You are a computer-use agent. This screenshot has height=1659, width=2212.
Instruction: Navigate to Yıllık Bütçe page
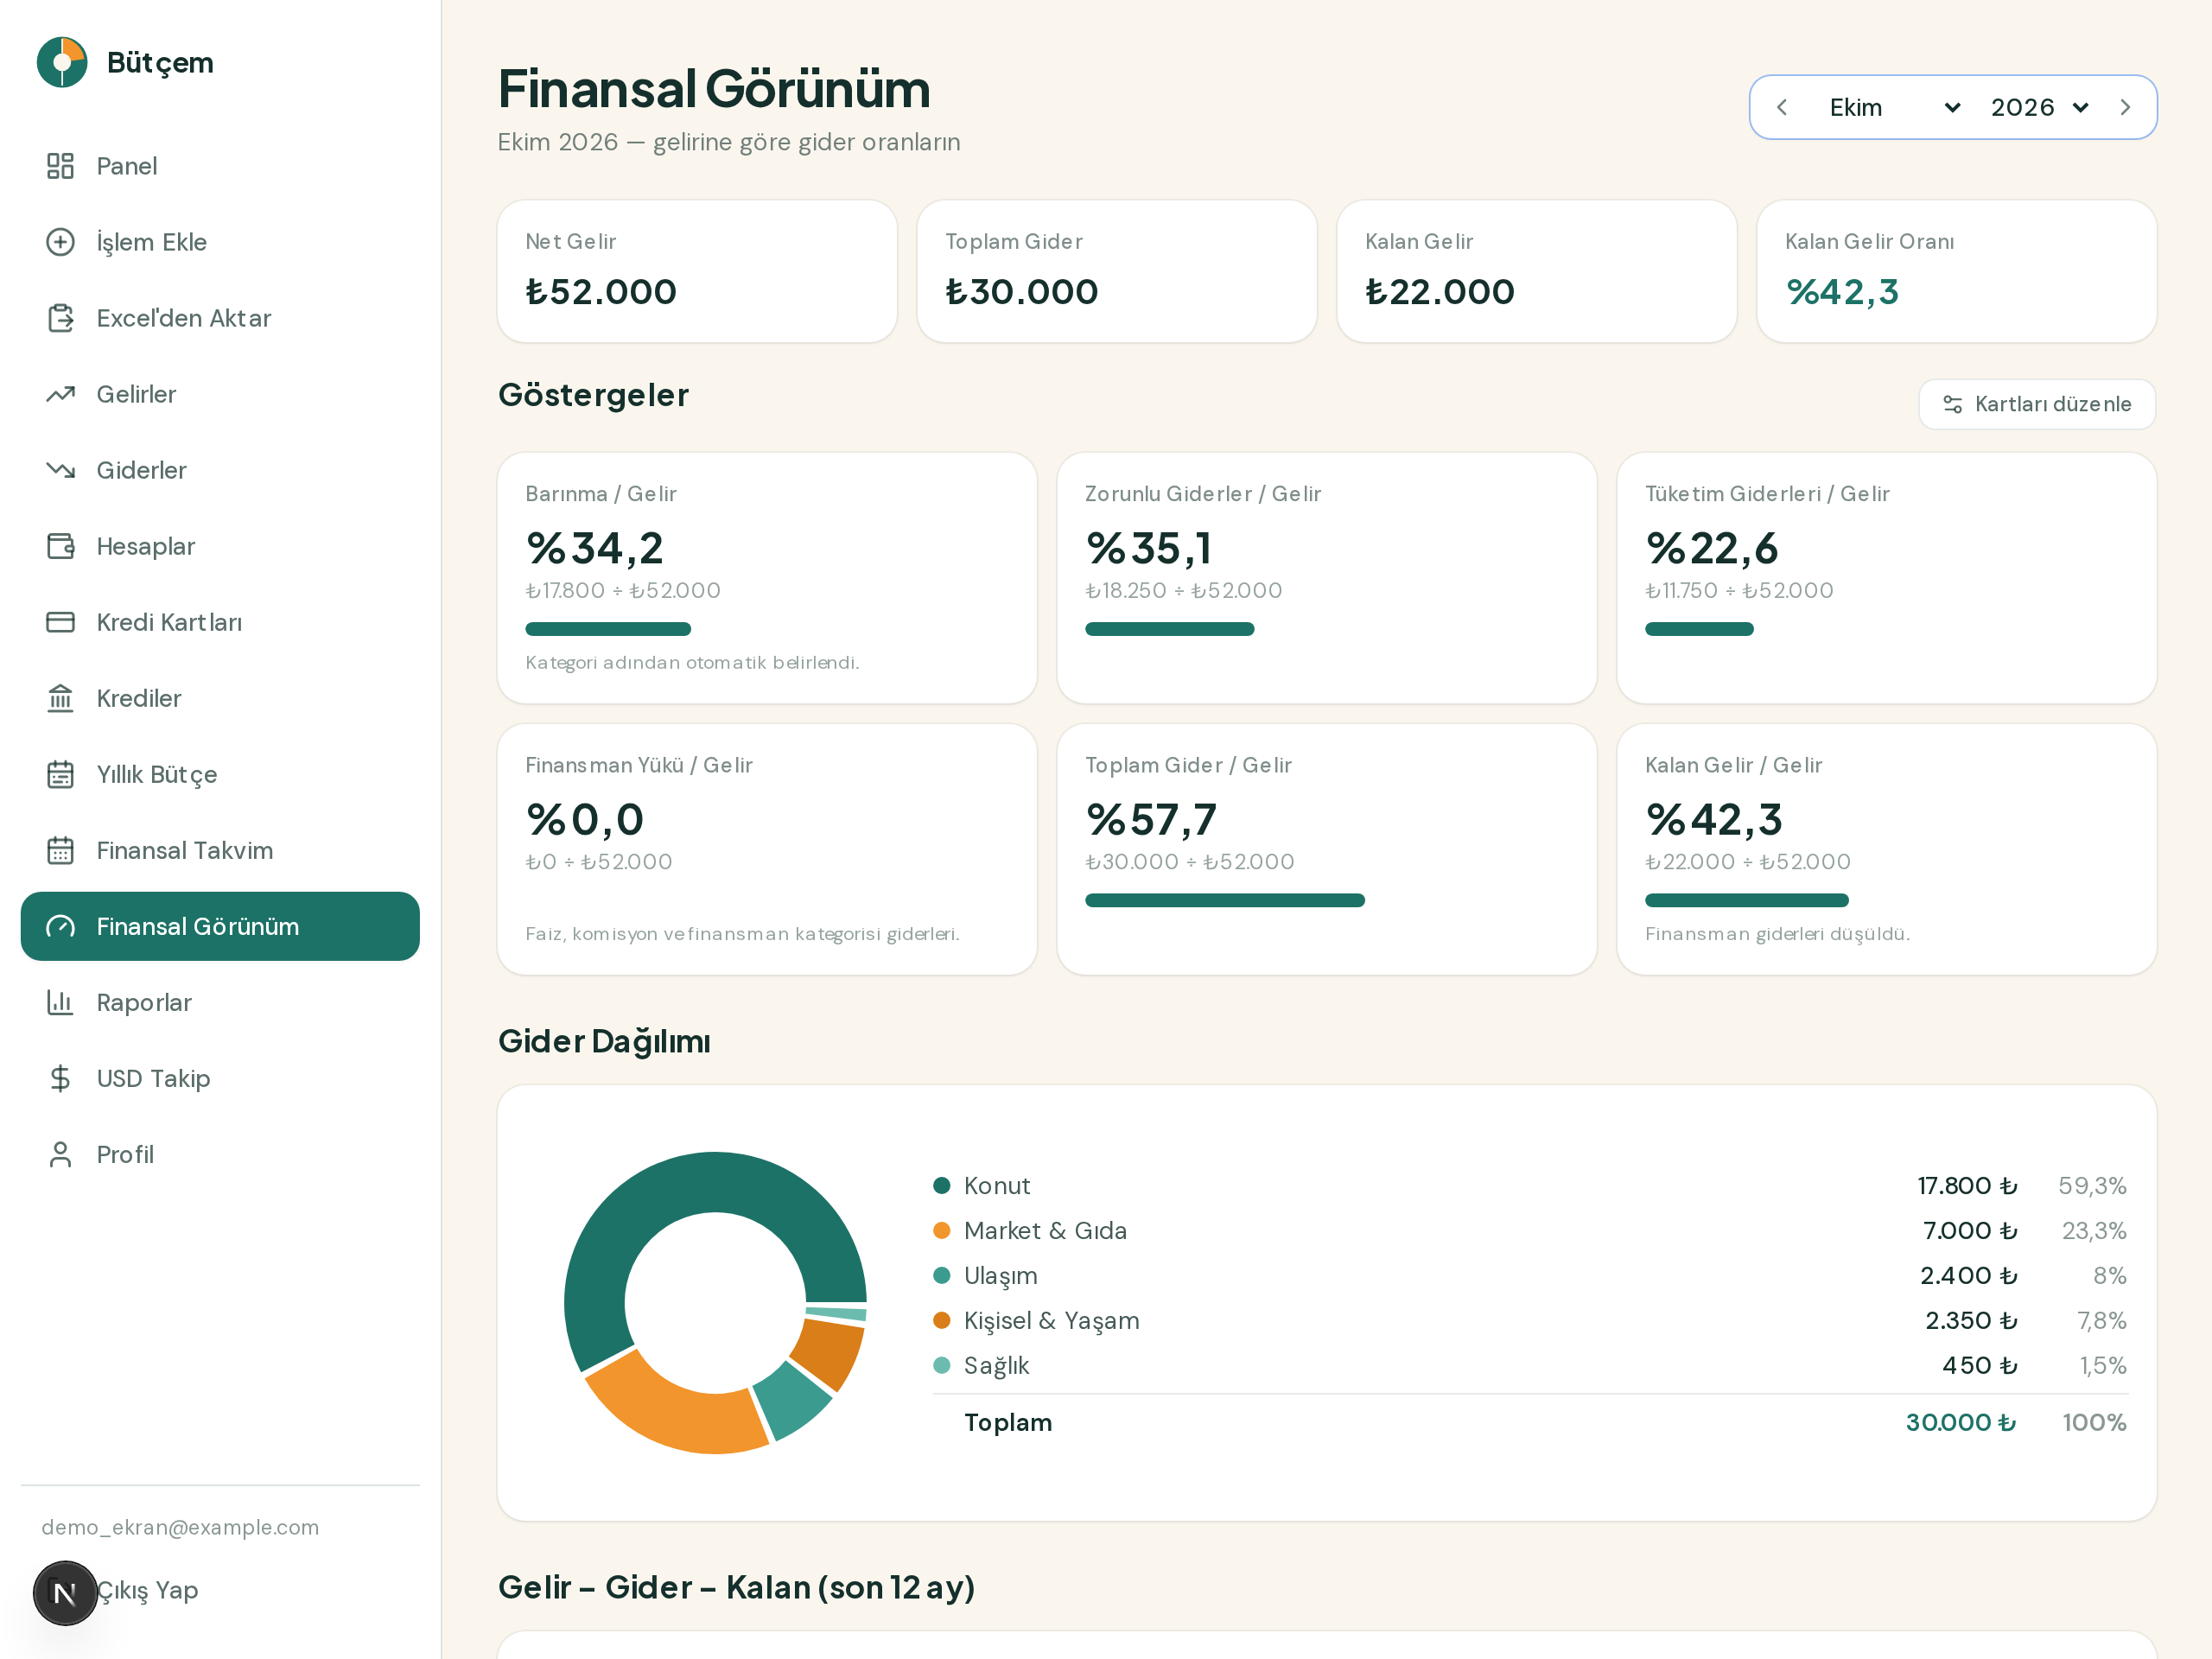(220, 774)
